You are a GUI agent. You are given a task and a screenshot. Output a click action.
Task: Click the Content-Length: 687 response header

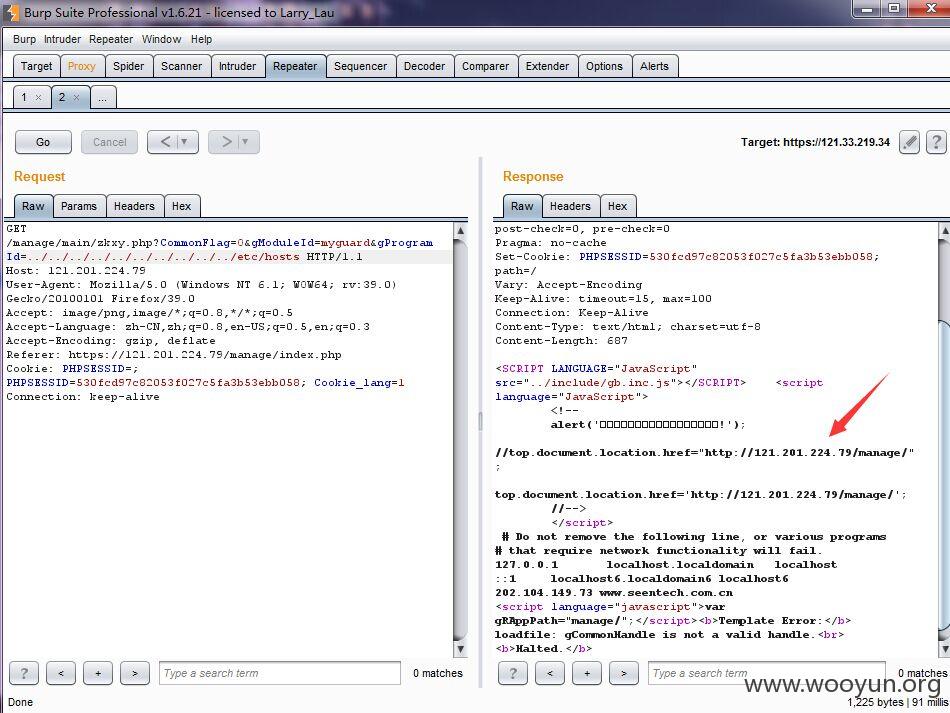click(562, 340)
